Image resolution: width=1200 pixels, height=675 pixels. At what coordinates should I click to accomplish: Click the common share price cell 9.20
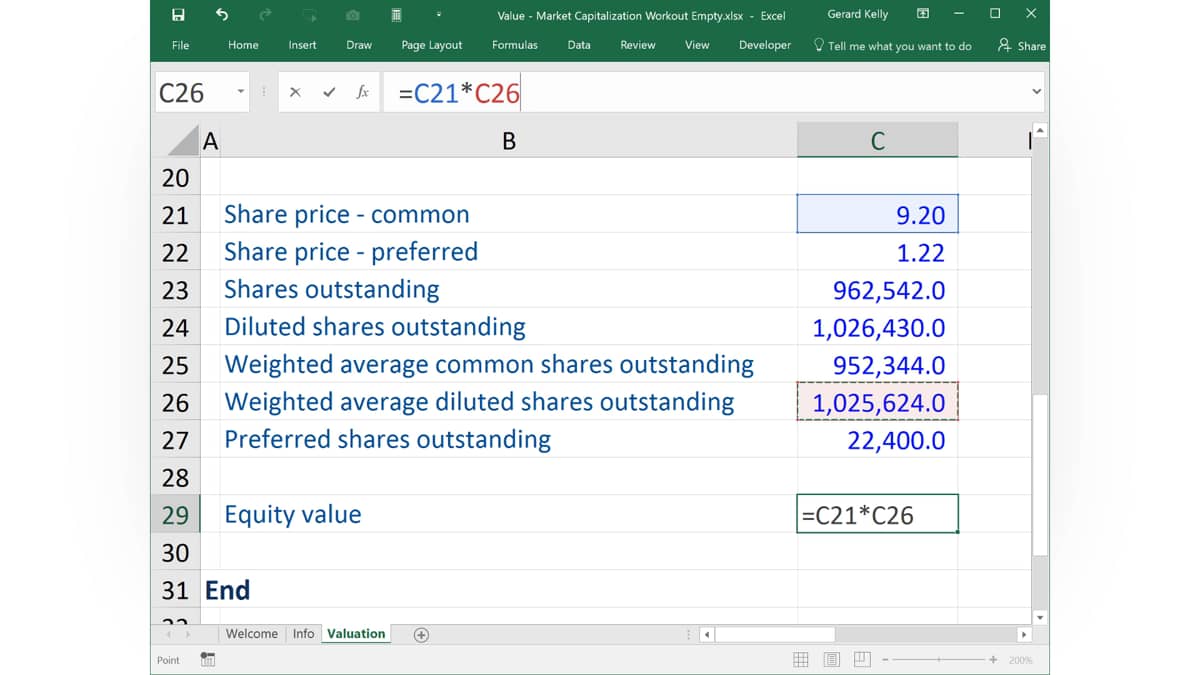pos(877,214)
